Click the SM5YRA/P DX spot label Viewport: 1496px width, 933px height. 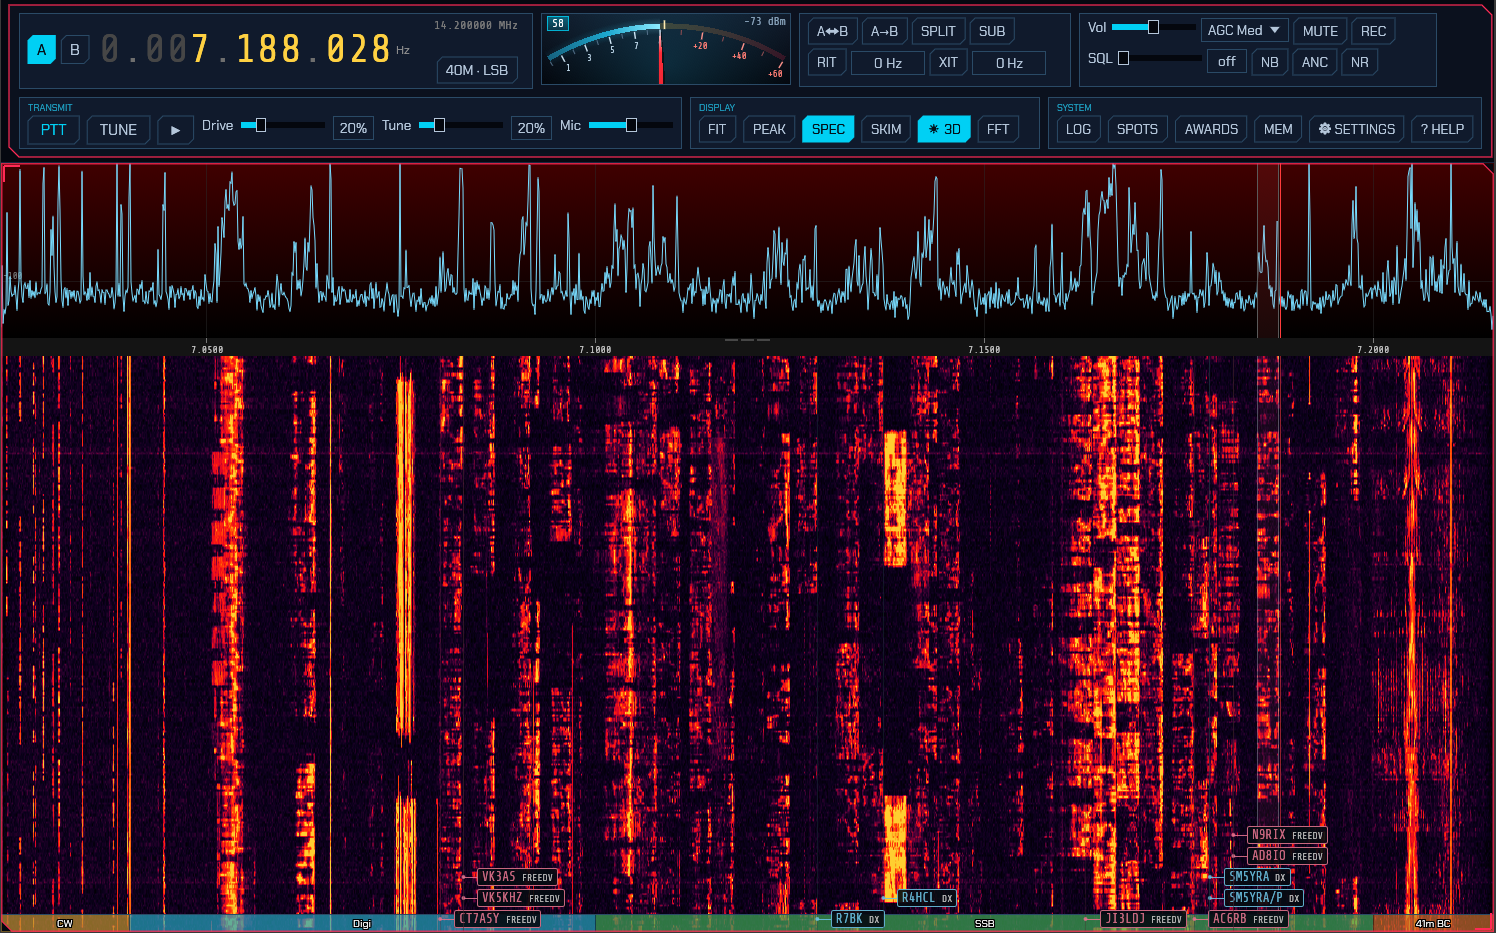pyautogui.click(x=1264, y=898)
